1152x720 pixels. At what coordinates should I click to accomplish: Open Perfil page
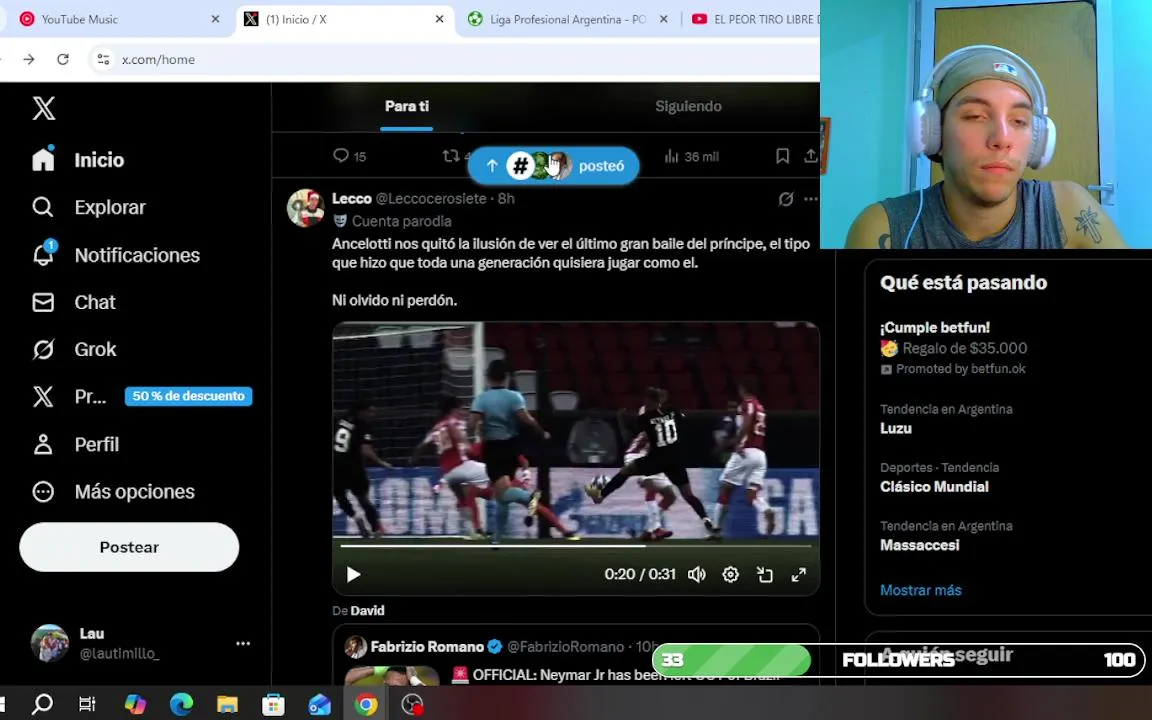click(x=76, y=444)
